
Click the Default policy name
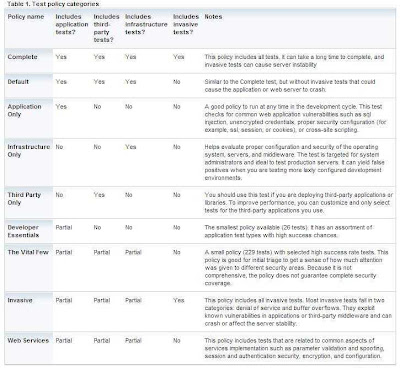pos(18,82)
